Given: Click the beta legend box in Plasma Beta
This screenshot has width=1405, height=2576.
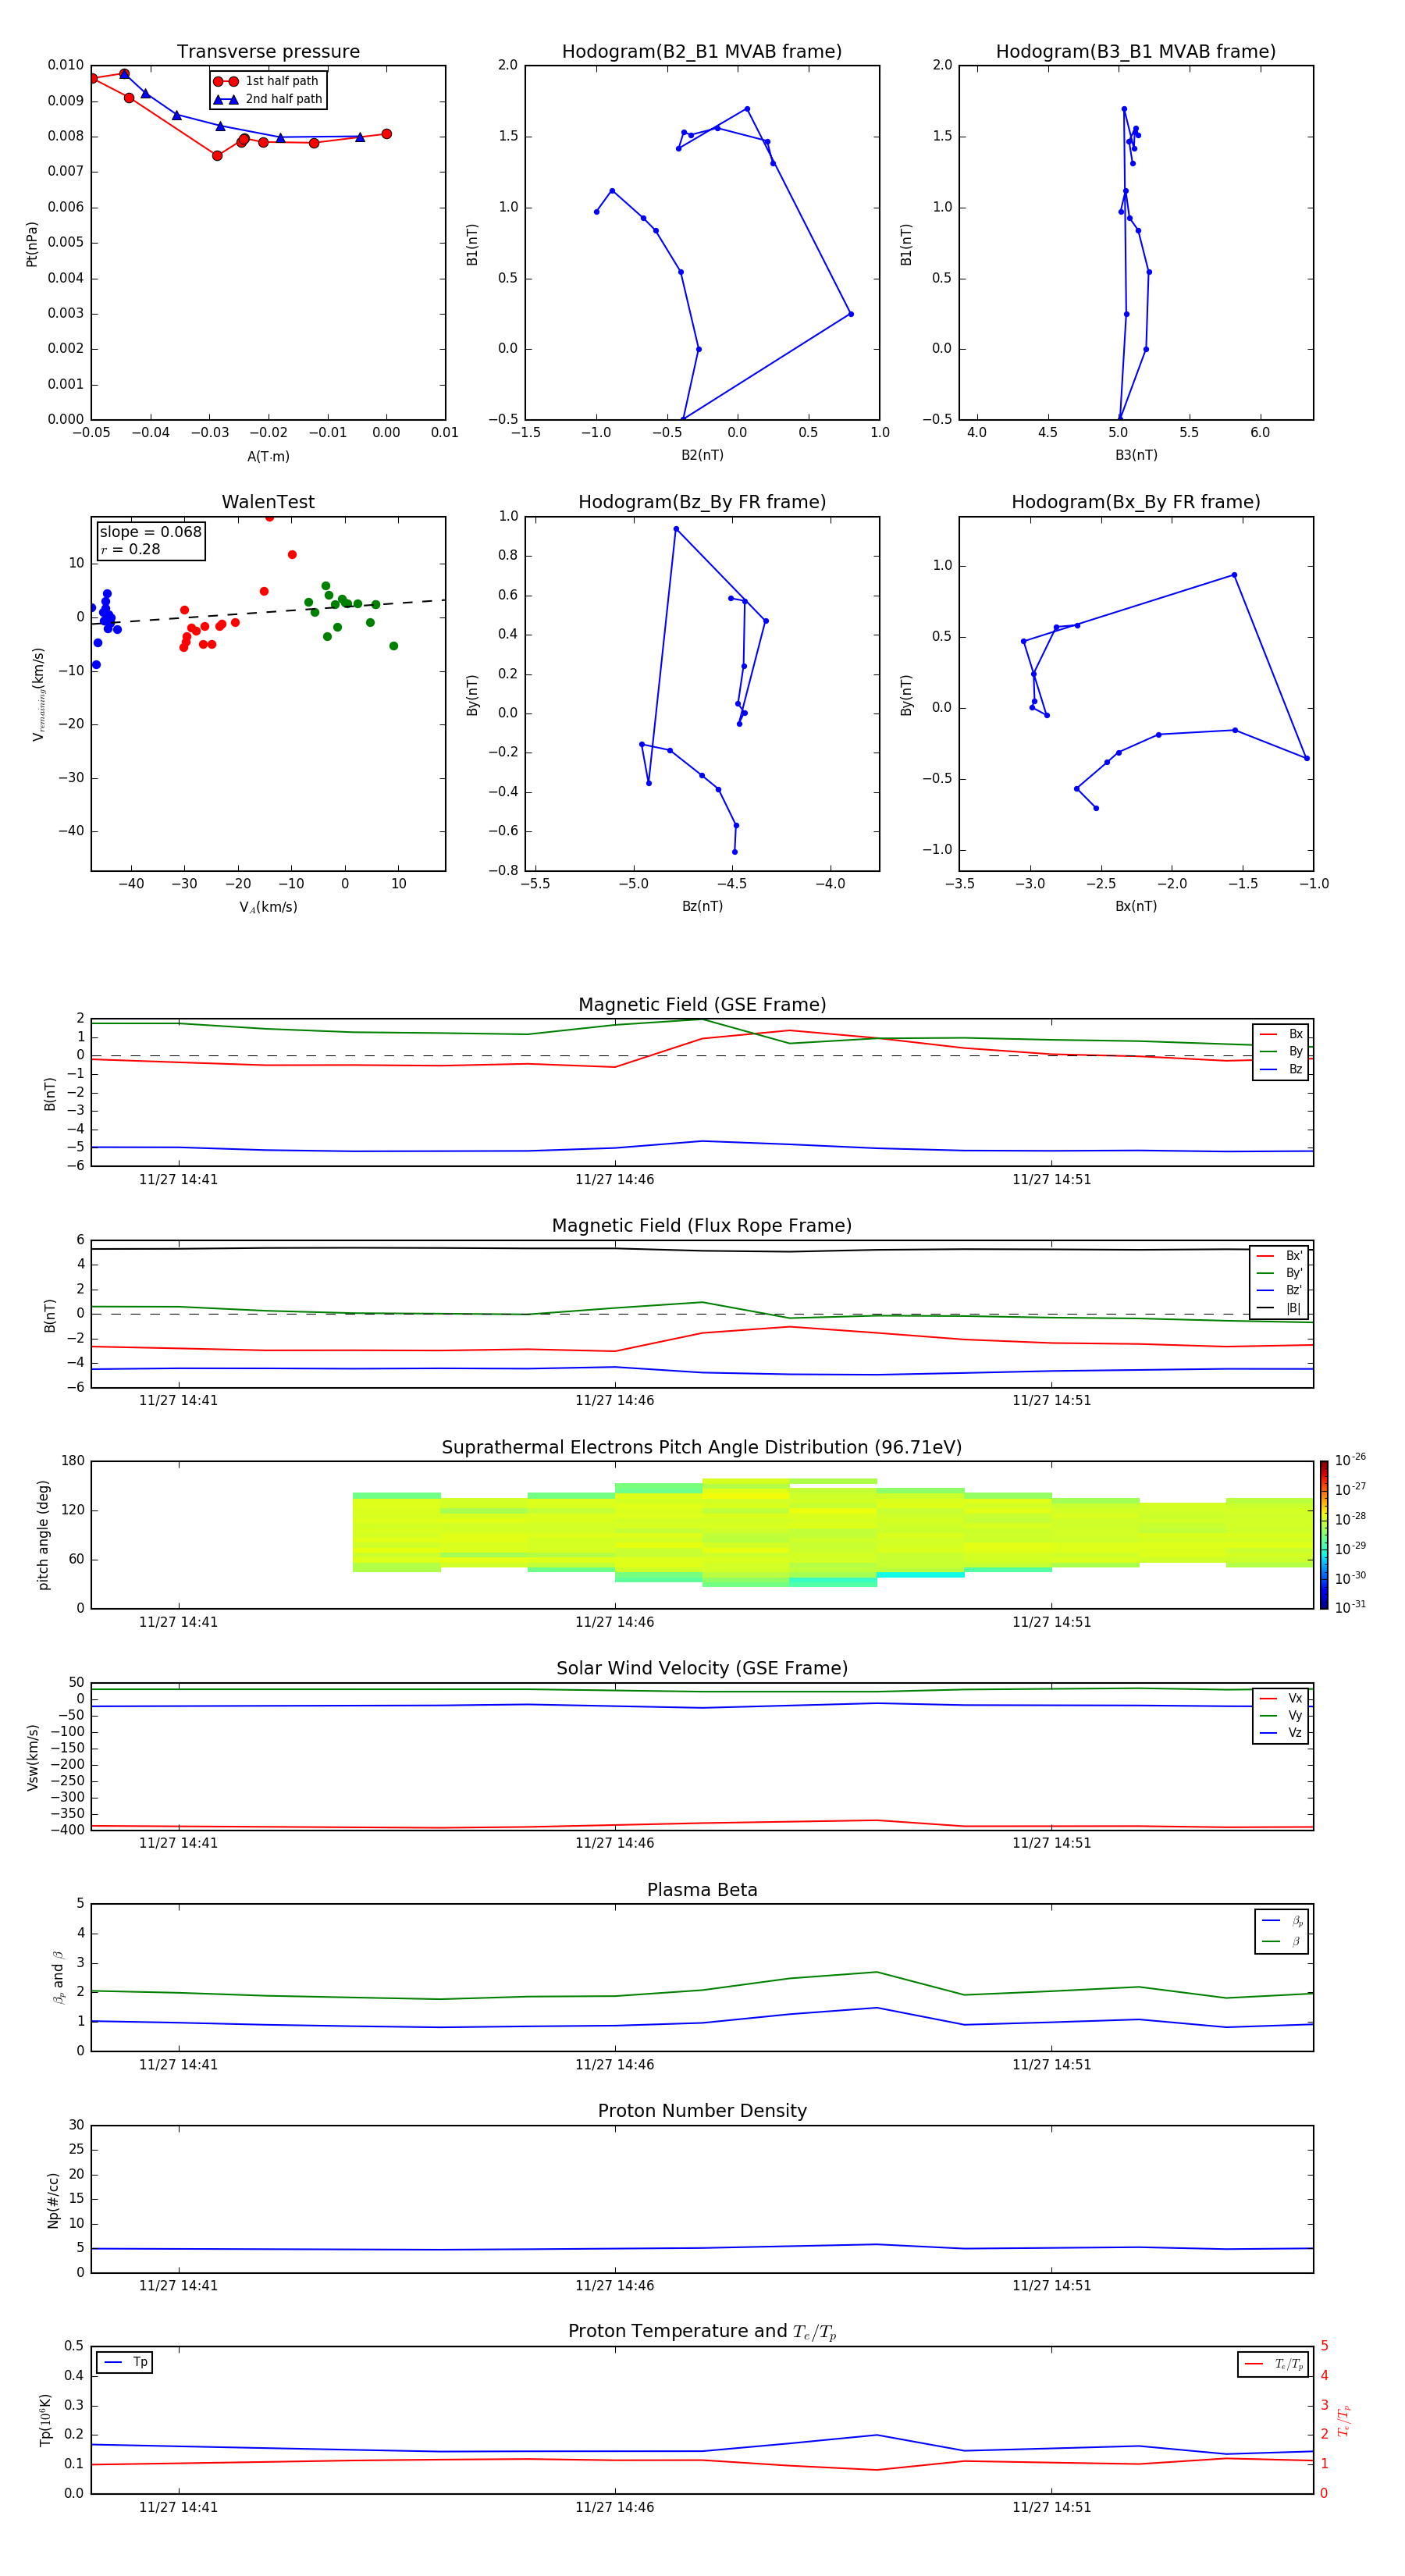Looking at the screenshot, I should [1281, 1931].
